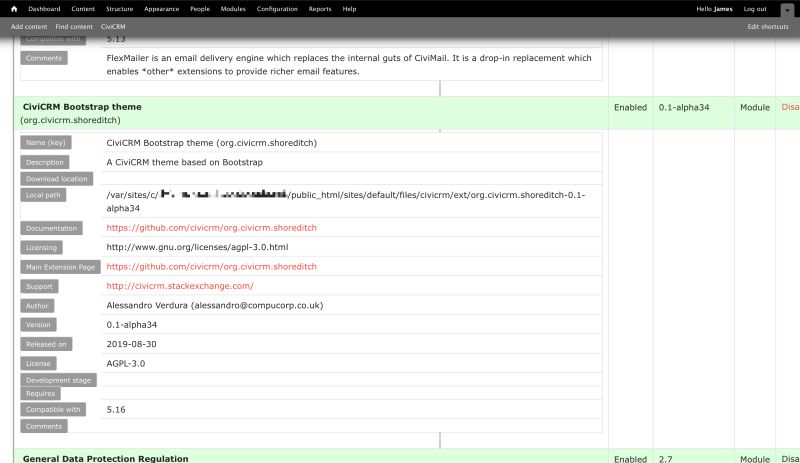Viewport: 800px width, 463px height.
Task: Open the Reports menu
Action: pos(320,9)
